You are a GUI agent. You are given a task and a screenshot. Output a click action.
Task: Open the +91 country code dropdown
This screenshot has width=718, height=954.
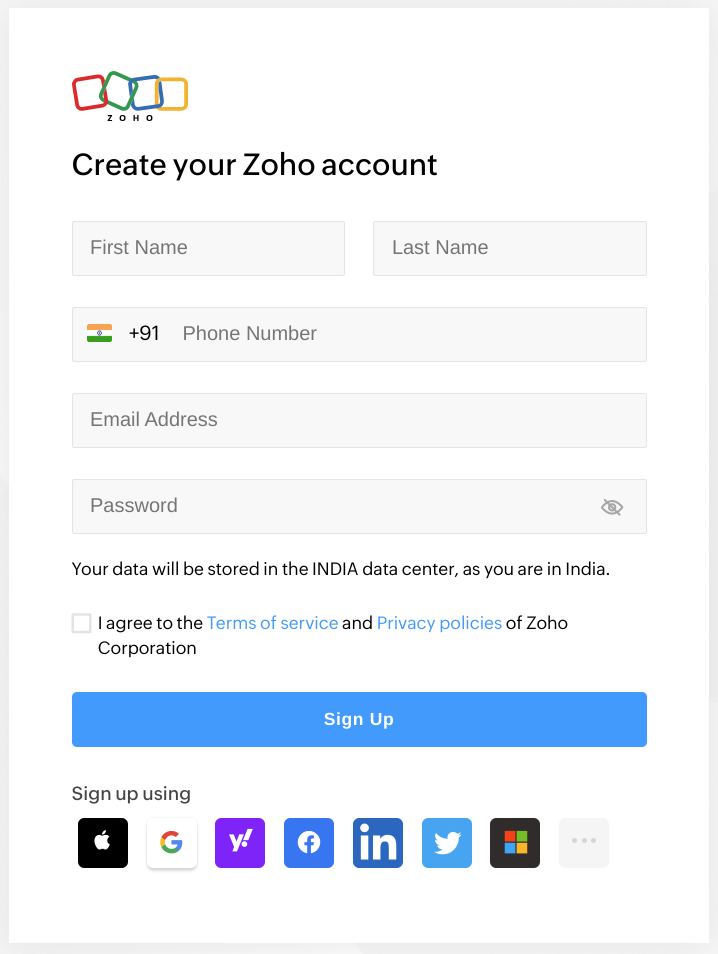144,333
